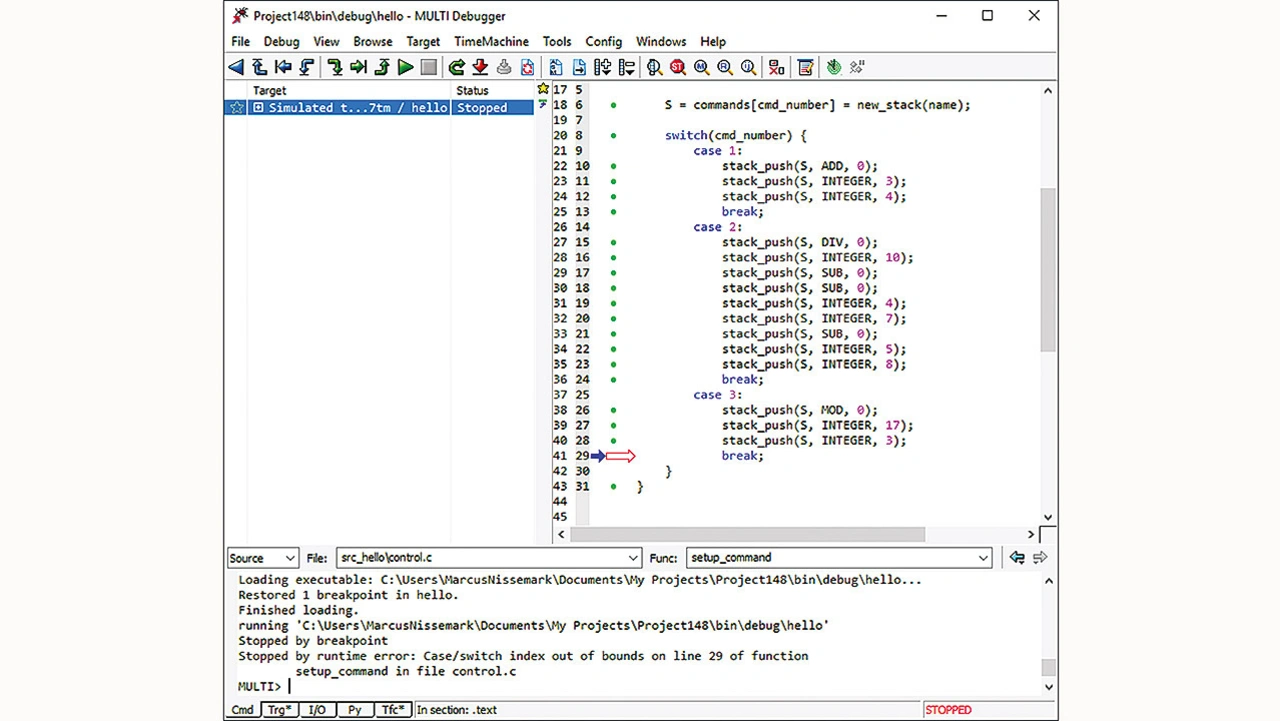This screenshot has width=1280, height=721.
Task: Click the source pane horizontal scrollbar
Action: pyautogui.click(x=748, y=535)
